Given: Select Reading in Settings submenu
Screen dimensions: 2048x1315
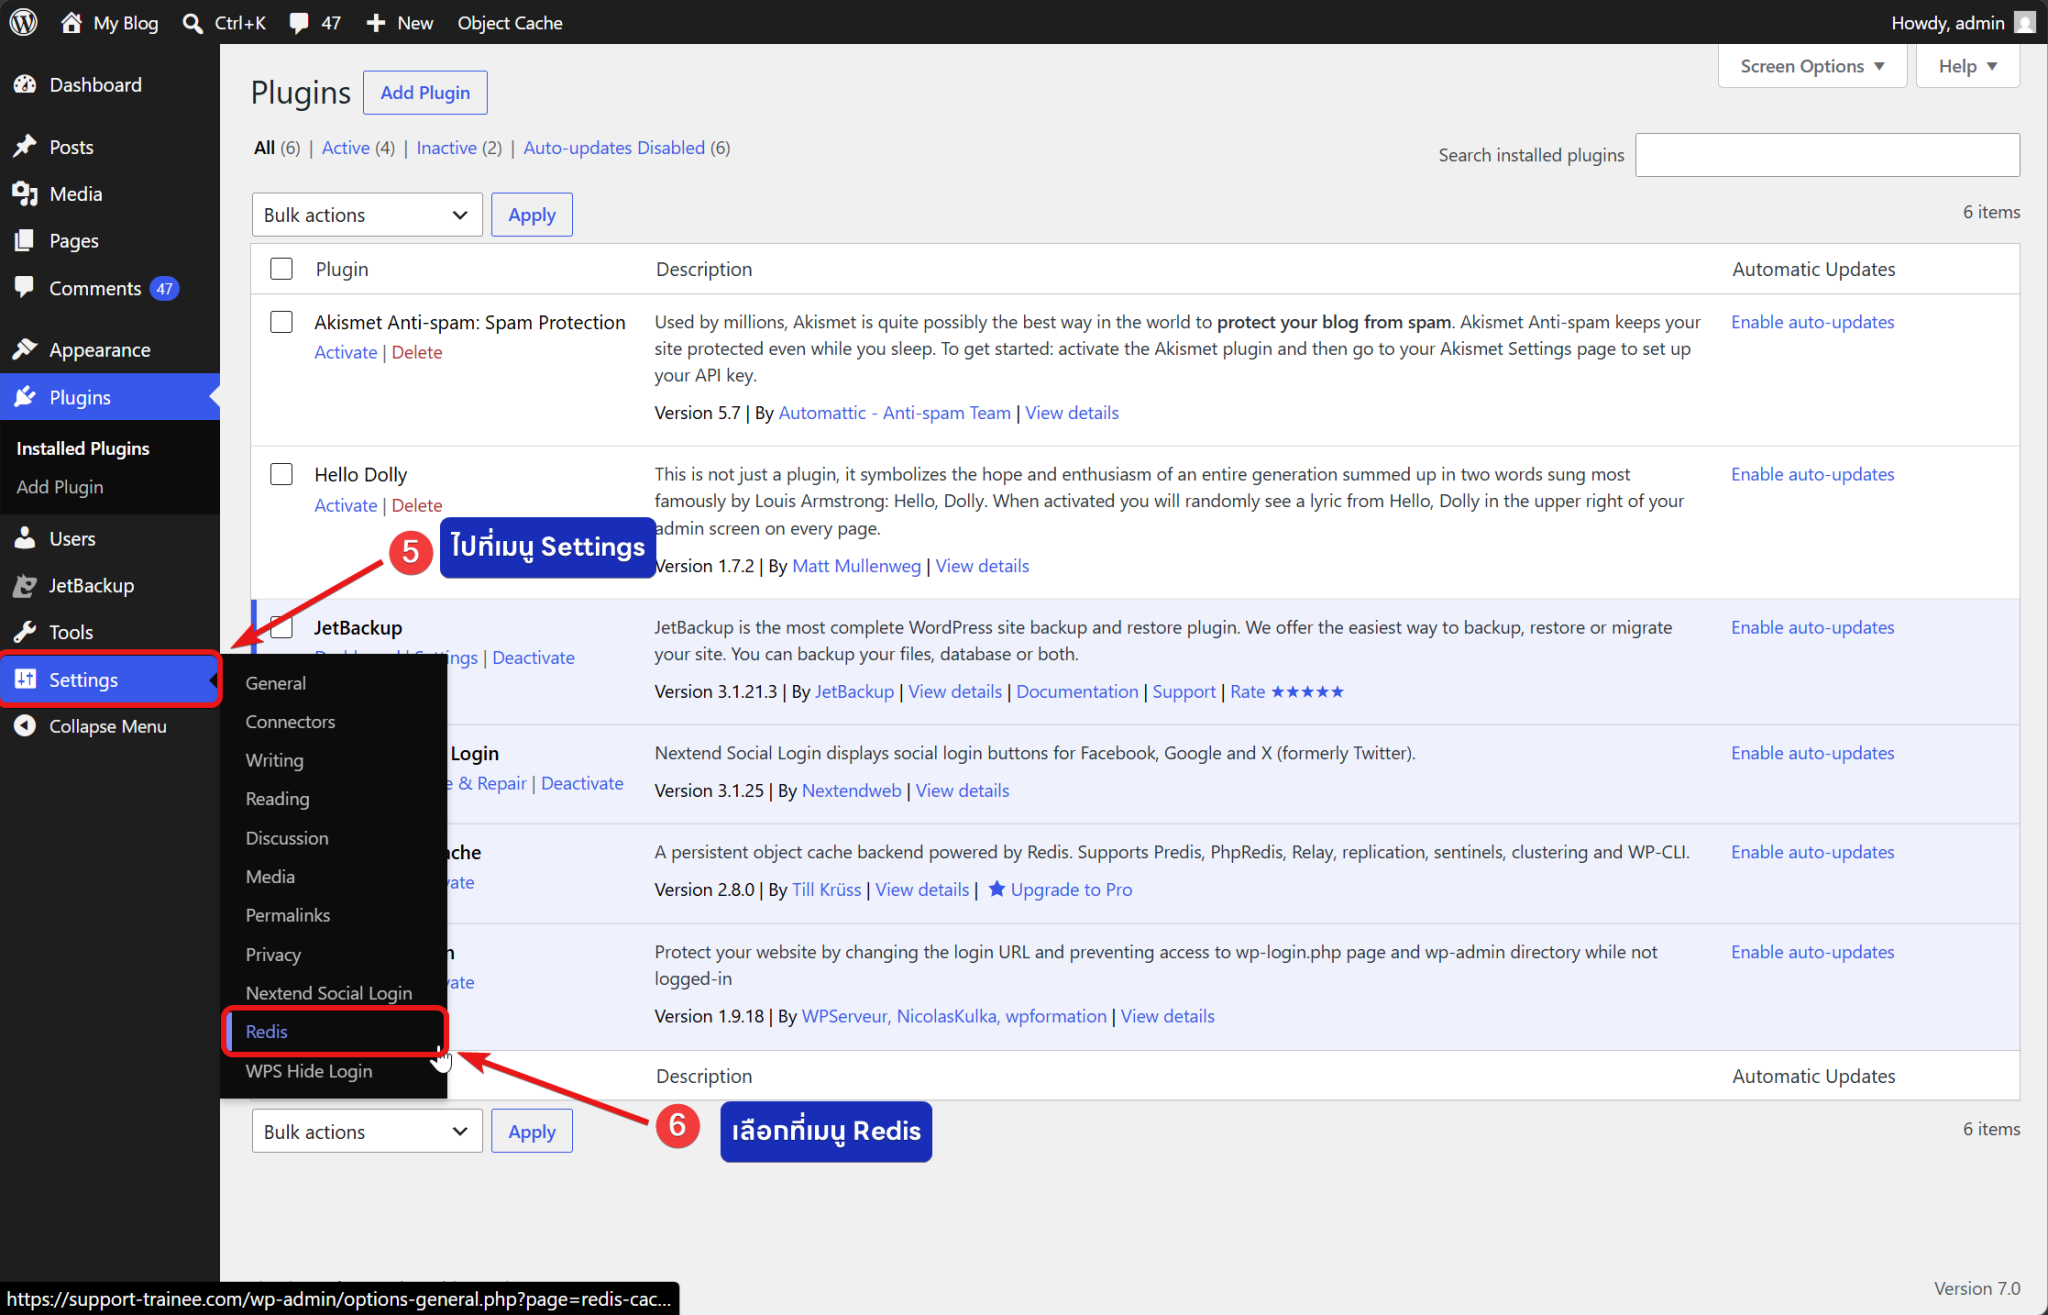Looking at the screenshot, I should point(277,798).
